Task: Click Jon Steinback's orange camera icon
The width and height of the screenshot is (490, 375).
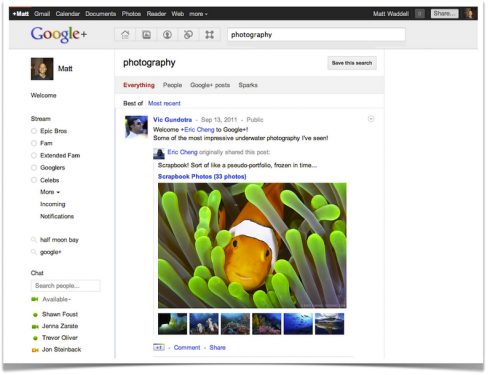Action: coord(35,350)
